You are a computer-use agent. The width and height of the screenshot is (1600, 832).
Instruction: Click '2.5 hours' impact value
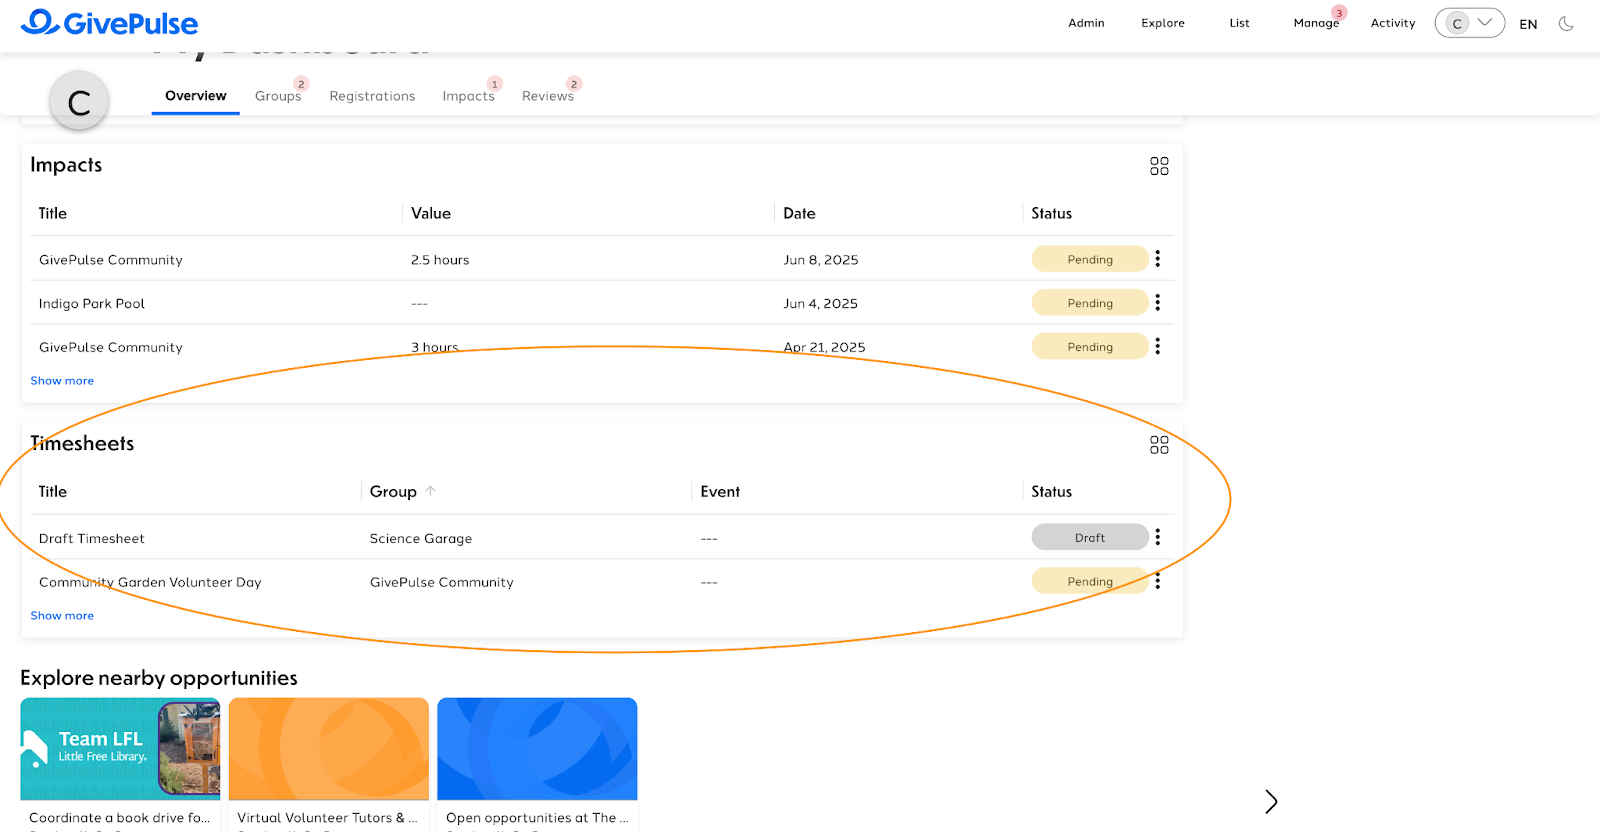click(x=440, y=260)
